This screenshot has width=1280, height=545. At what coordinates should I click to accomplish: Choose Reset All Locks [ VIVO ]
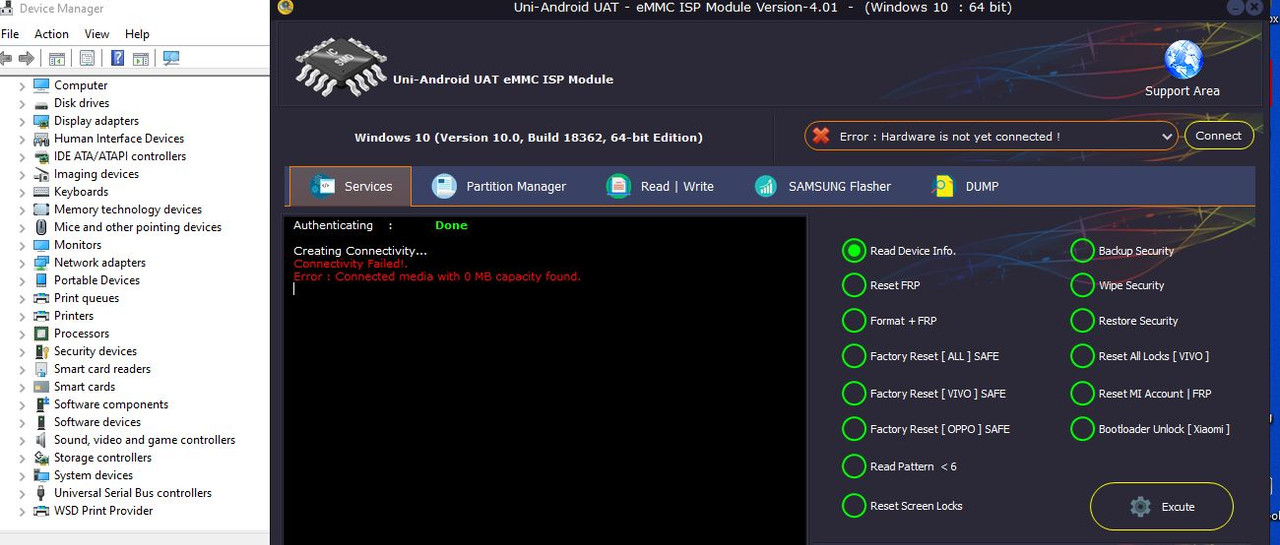(x=1082, y=356)
